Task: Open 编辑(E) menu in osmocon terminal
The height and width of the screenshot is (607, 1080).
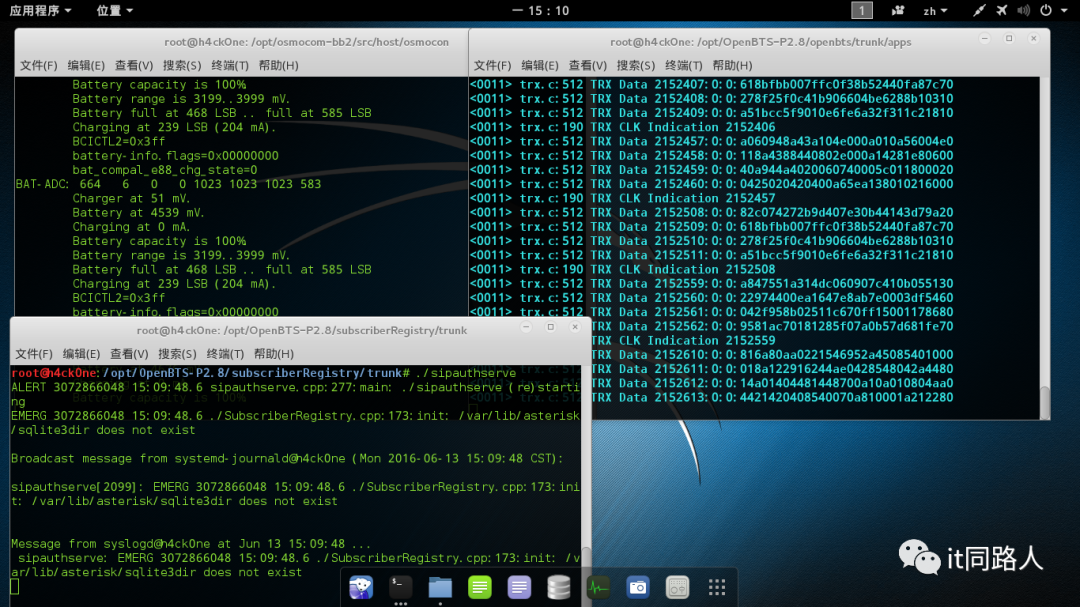Action: (x=86, y=65)
